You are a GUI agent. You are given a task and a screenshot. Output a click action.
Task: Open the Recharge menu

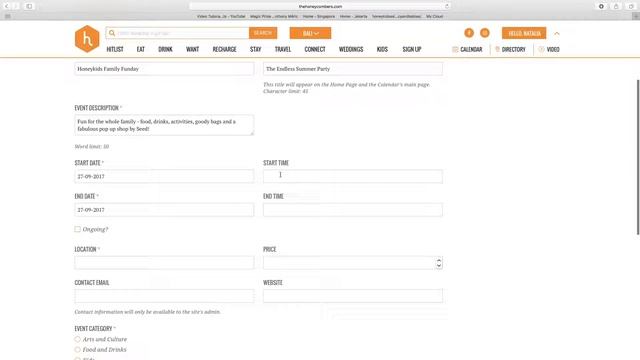224,49
